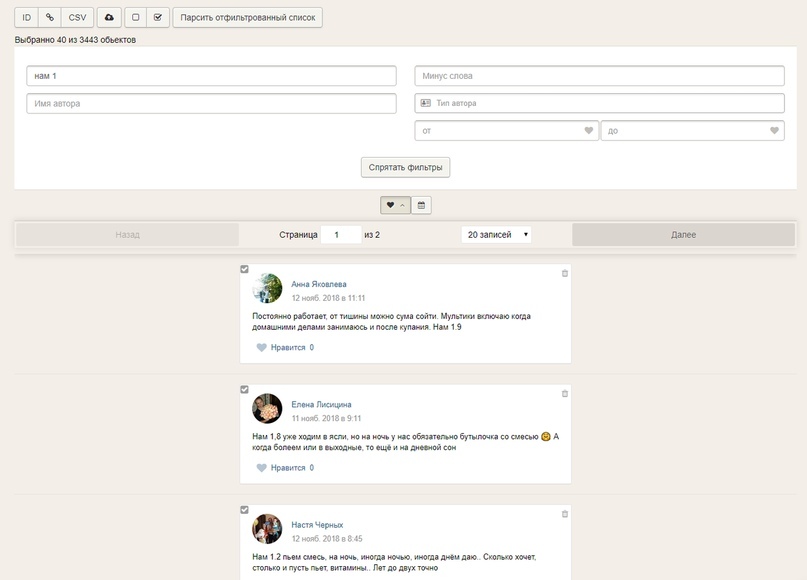Click the likes до field
The width and height of the screenshot is (807, 580).
pos(693,131)
